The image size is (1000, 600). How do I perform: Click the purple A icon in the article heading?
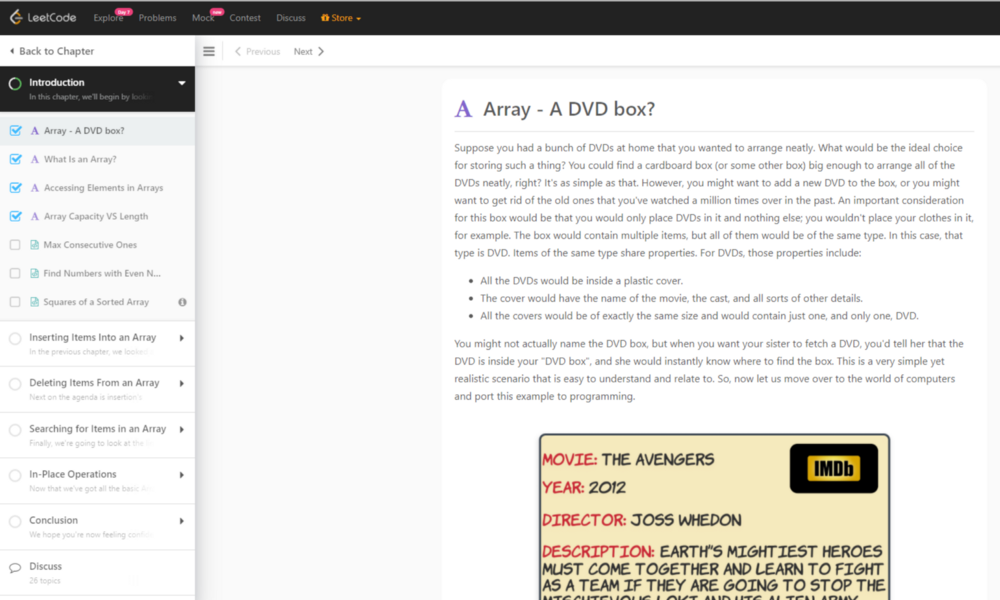pyautogui.click(x=463, y=109)
